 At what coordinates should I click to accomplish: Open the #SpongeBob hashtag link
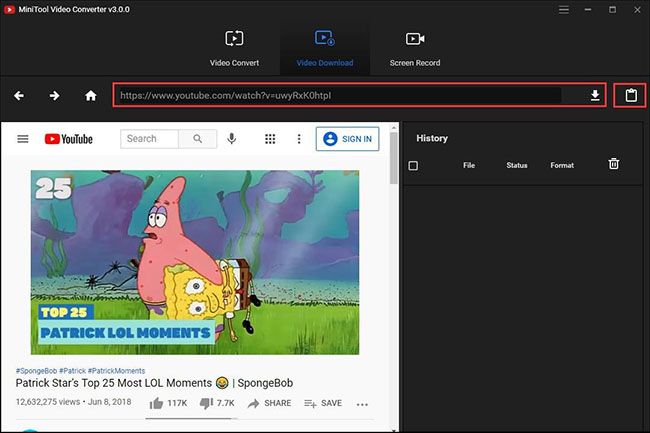36,371
